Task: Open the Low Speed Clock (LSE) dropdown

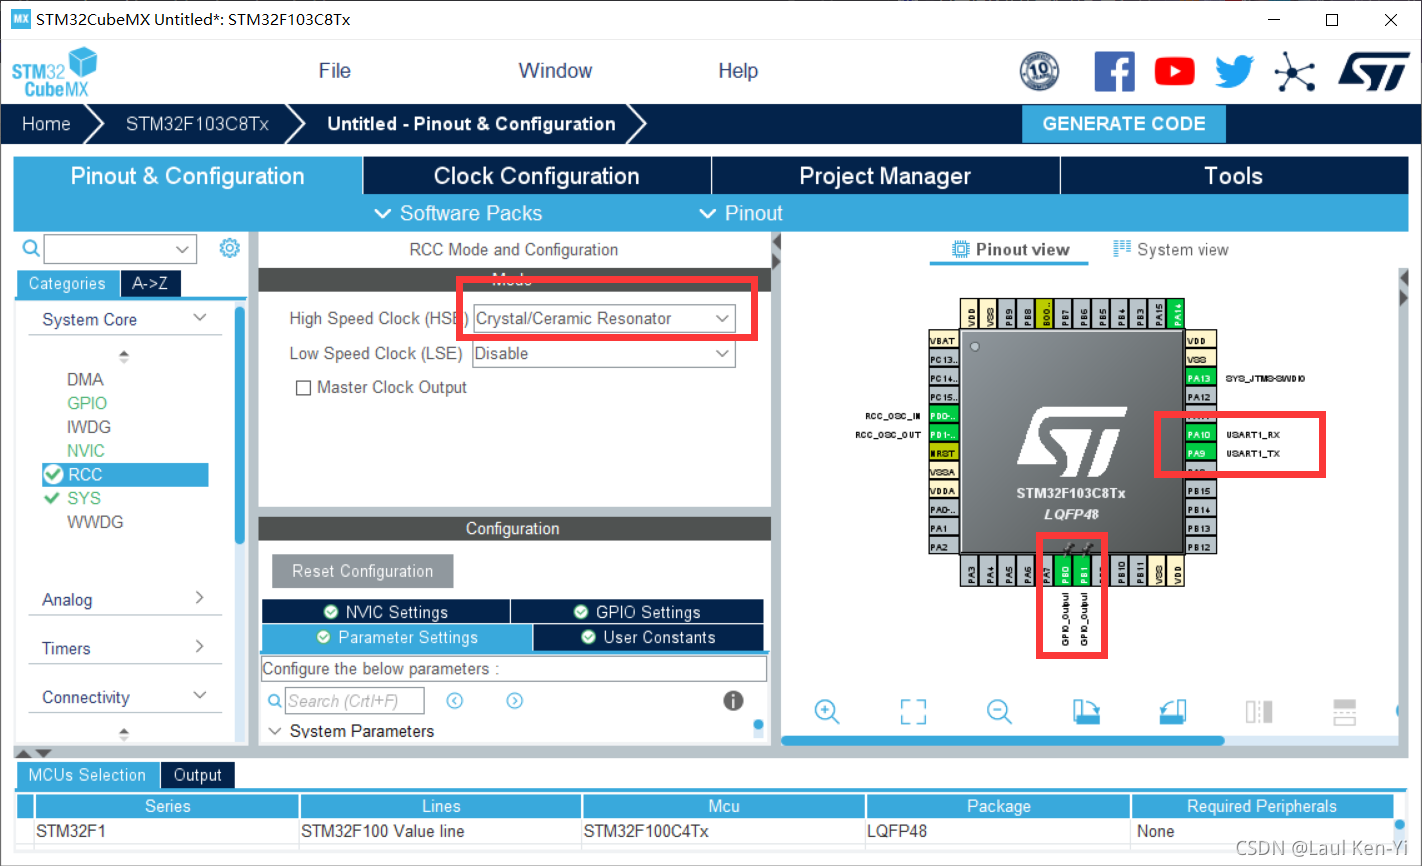Action: click(x=604, y=354)
